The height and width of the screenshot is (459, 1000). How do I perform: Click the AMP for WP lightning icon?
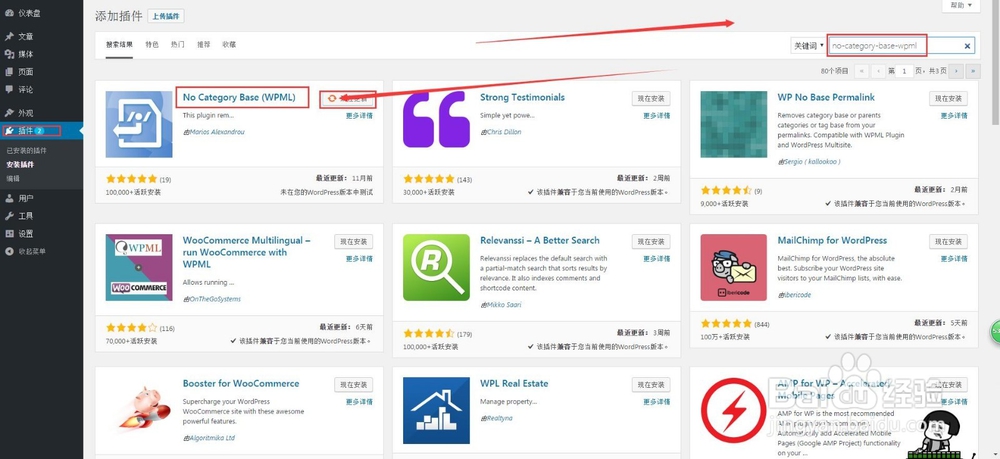[x=733, y=410]
